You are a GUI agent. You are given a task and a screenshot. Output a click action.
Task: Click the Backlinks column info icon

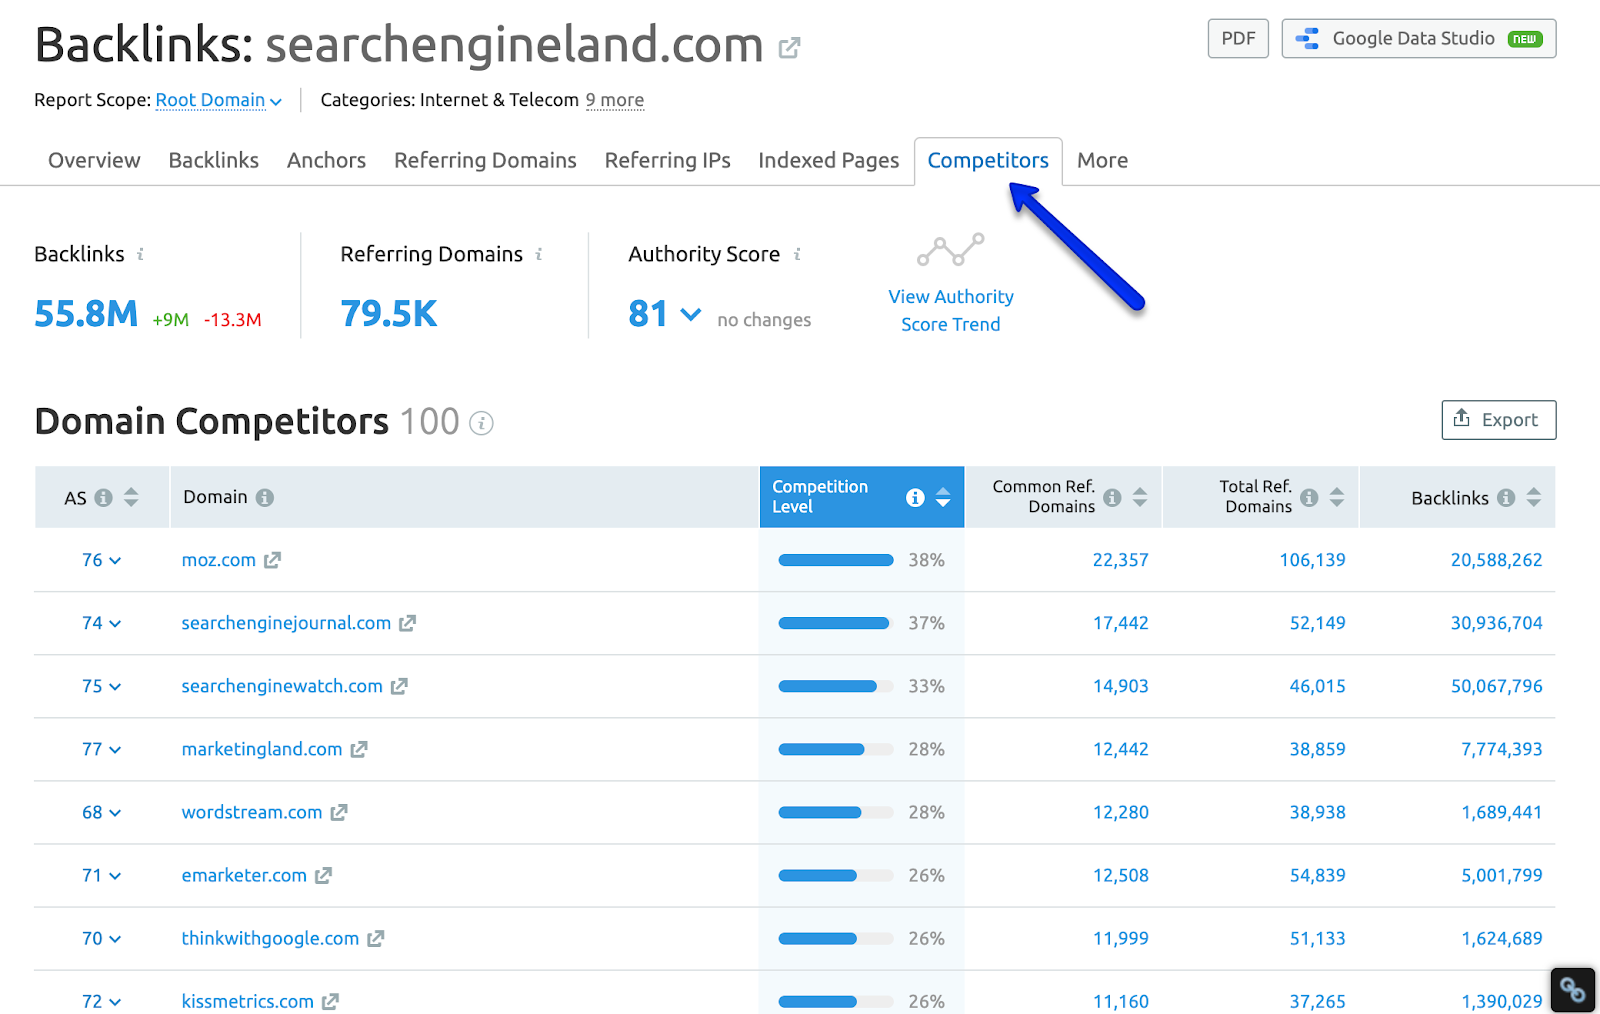pos(1506,498)
